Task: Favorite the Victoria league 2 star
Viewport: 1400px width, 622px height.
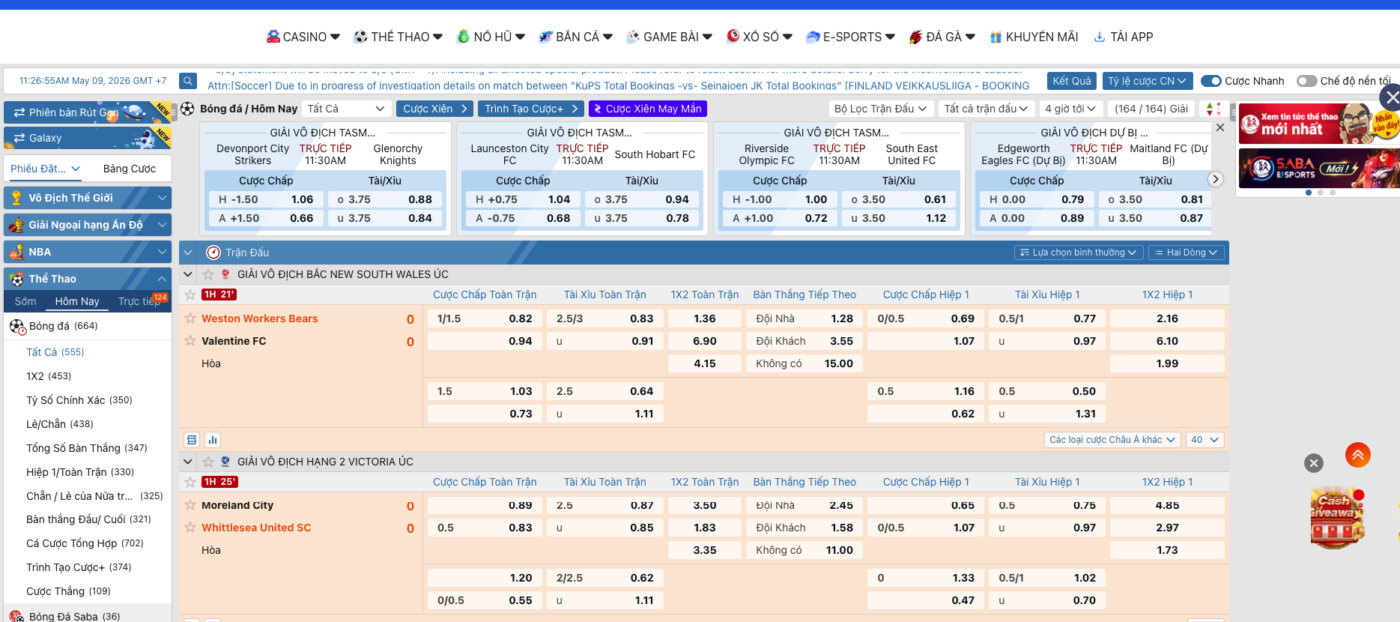Action: point(208,461)
